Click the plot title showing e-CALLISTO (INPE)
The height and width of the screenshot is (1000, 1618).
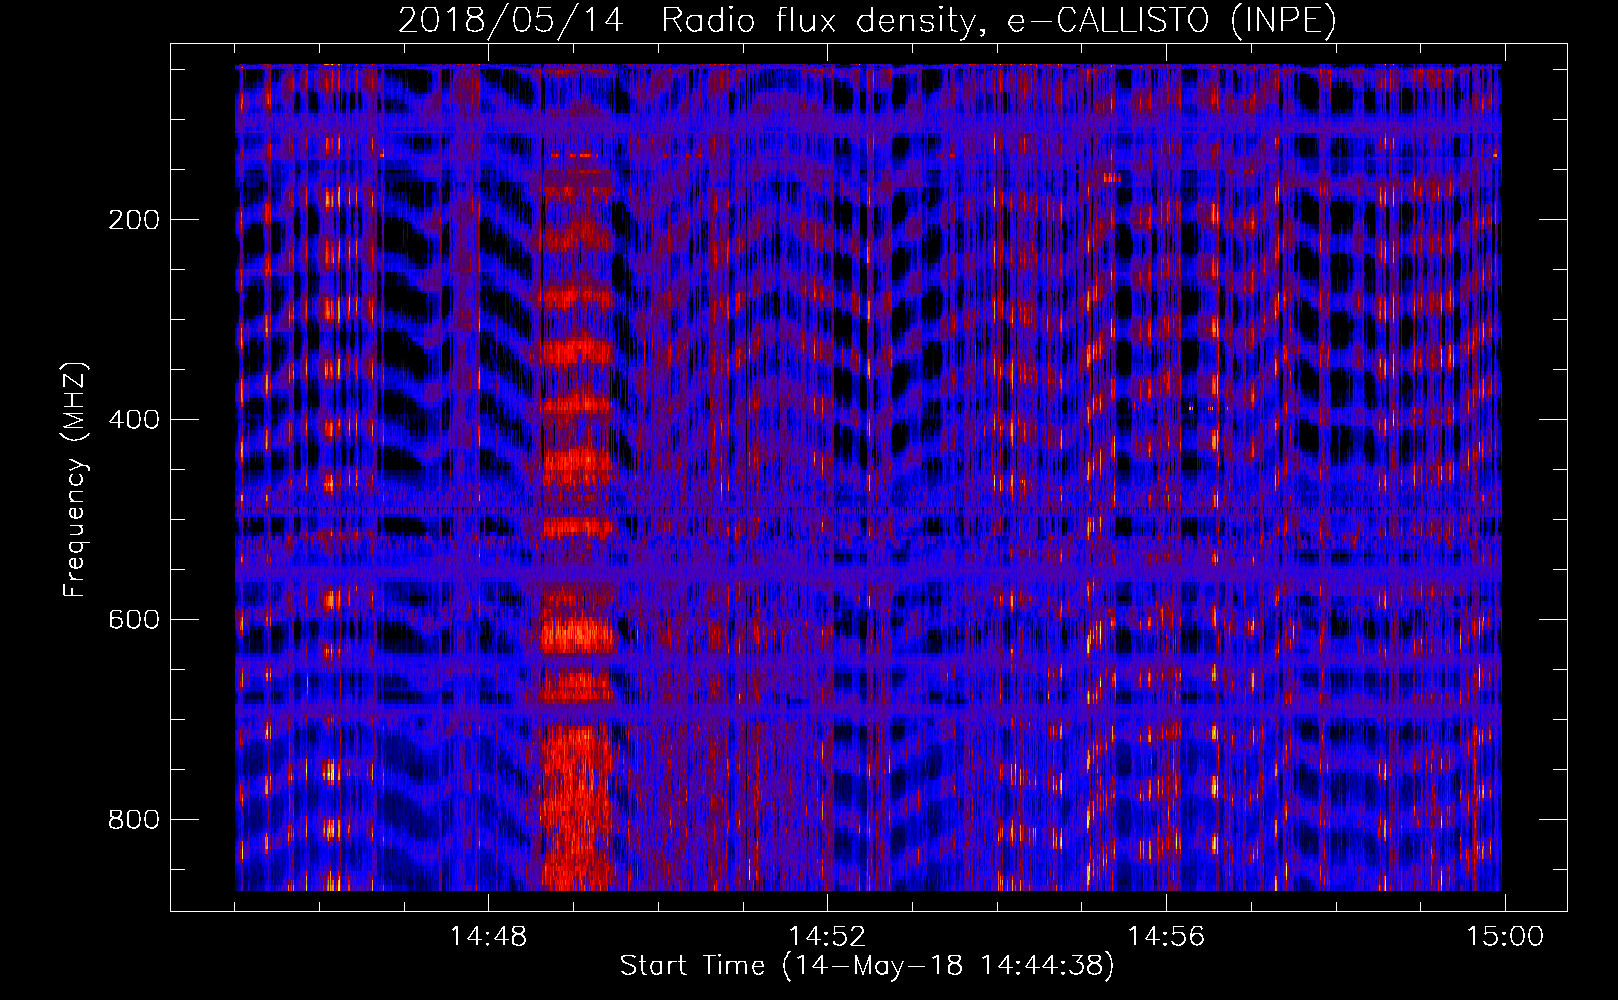coord(867,20)
